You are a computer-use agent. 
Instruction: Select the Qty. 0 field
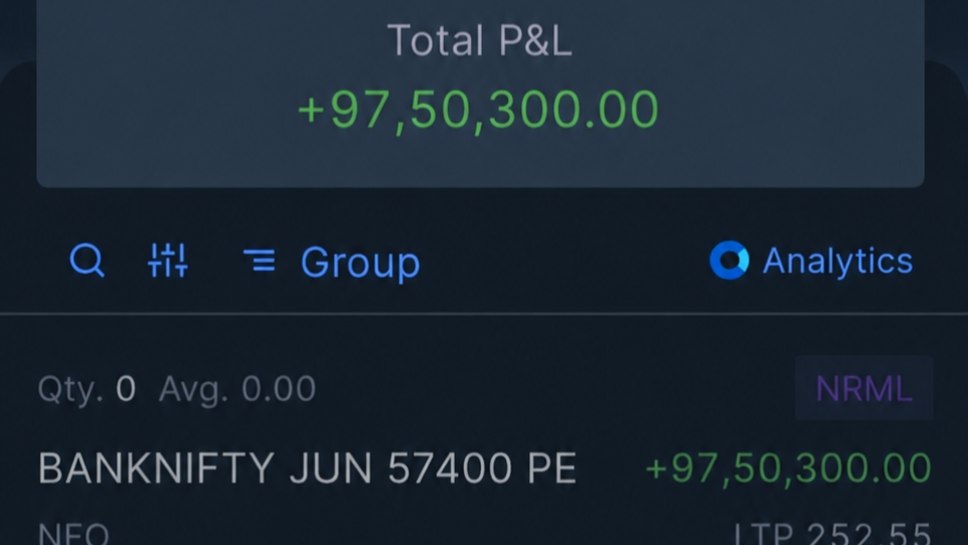click(x=86, y=389)
